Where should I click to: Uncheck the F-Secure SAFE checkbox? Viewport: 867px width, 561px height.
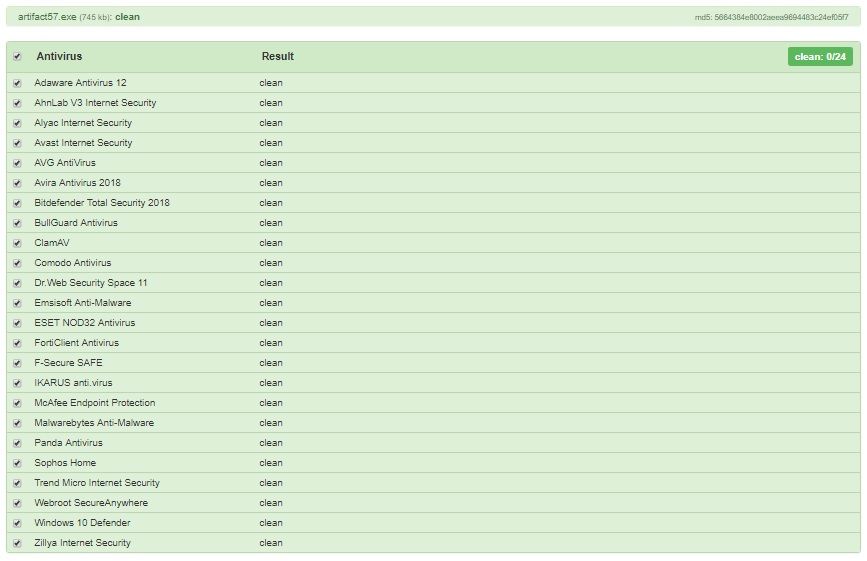17,363
